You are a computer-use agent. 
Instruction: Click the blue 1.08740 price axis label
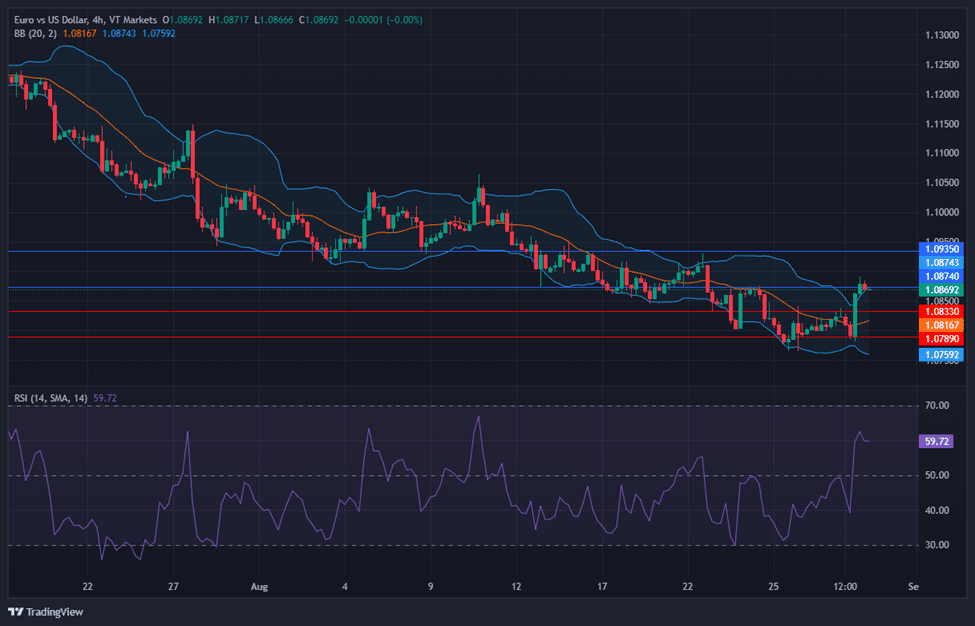(x=942, y=276)
